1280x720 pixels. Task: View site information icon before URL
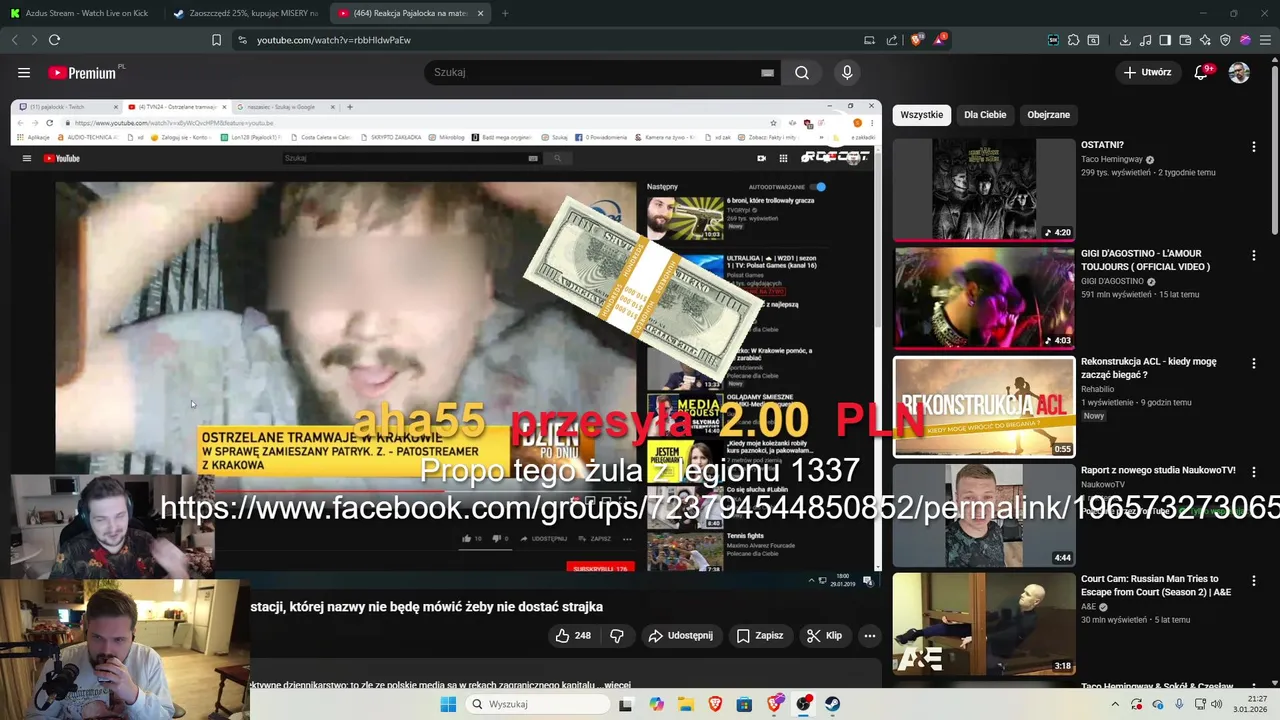click(x=241, y=40)
